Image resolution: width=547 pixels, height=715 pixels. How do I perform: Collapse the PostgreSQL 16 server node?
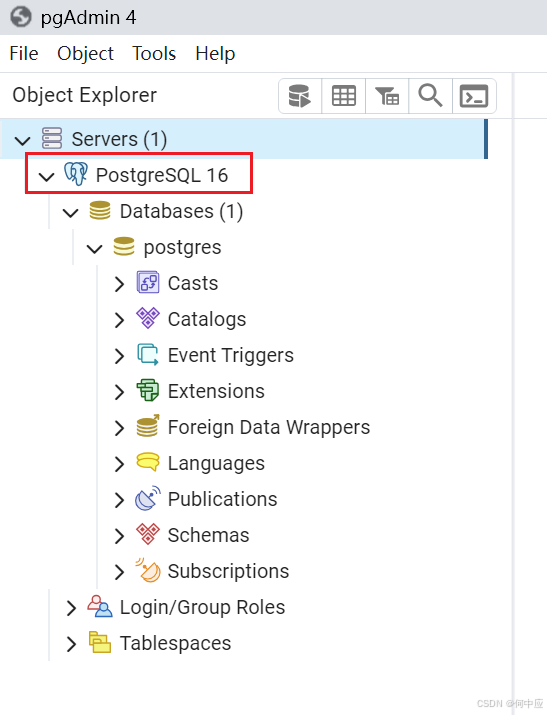[x=46, y=176]
